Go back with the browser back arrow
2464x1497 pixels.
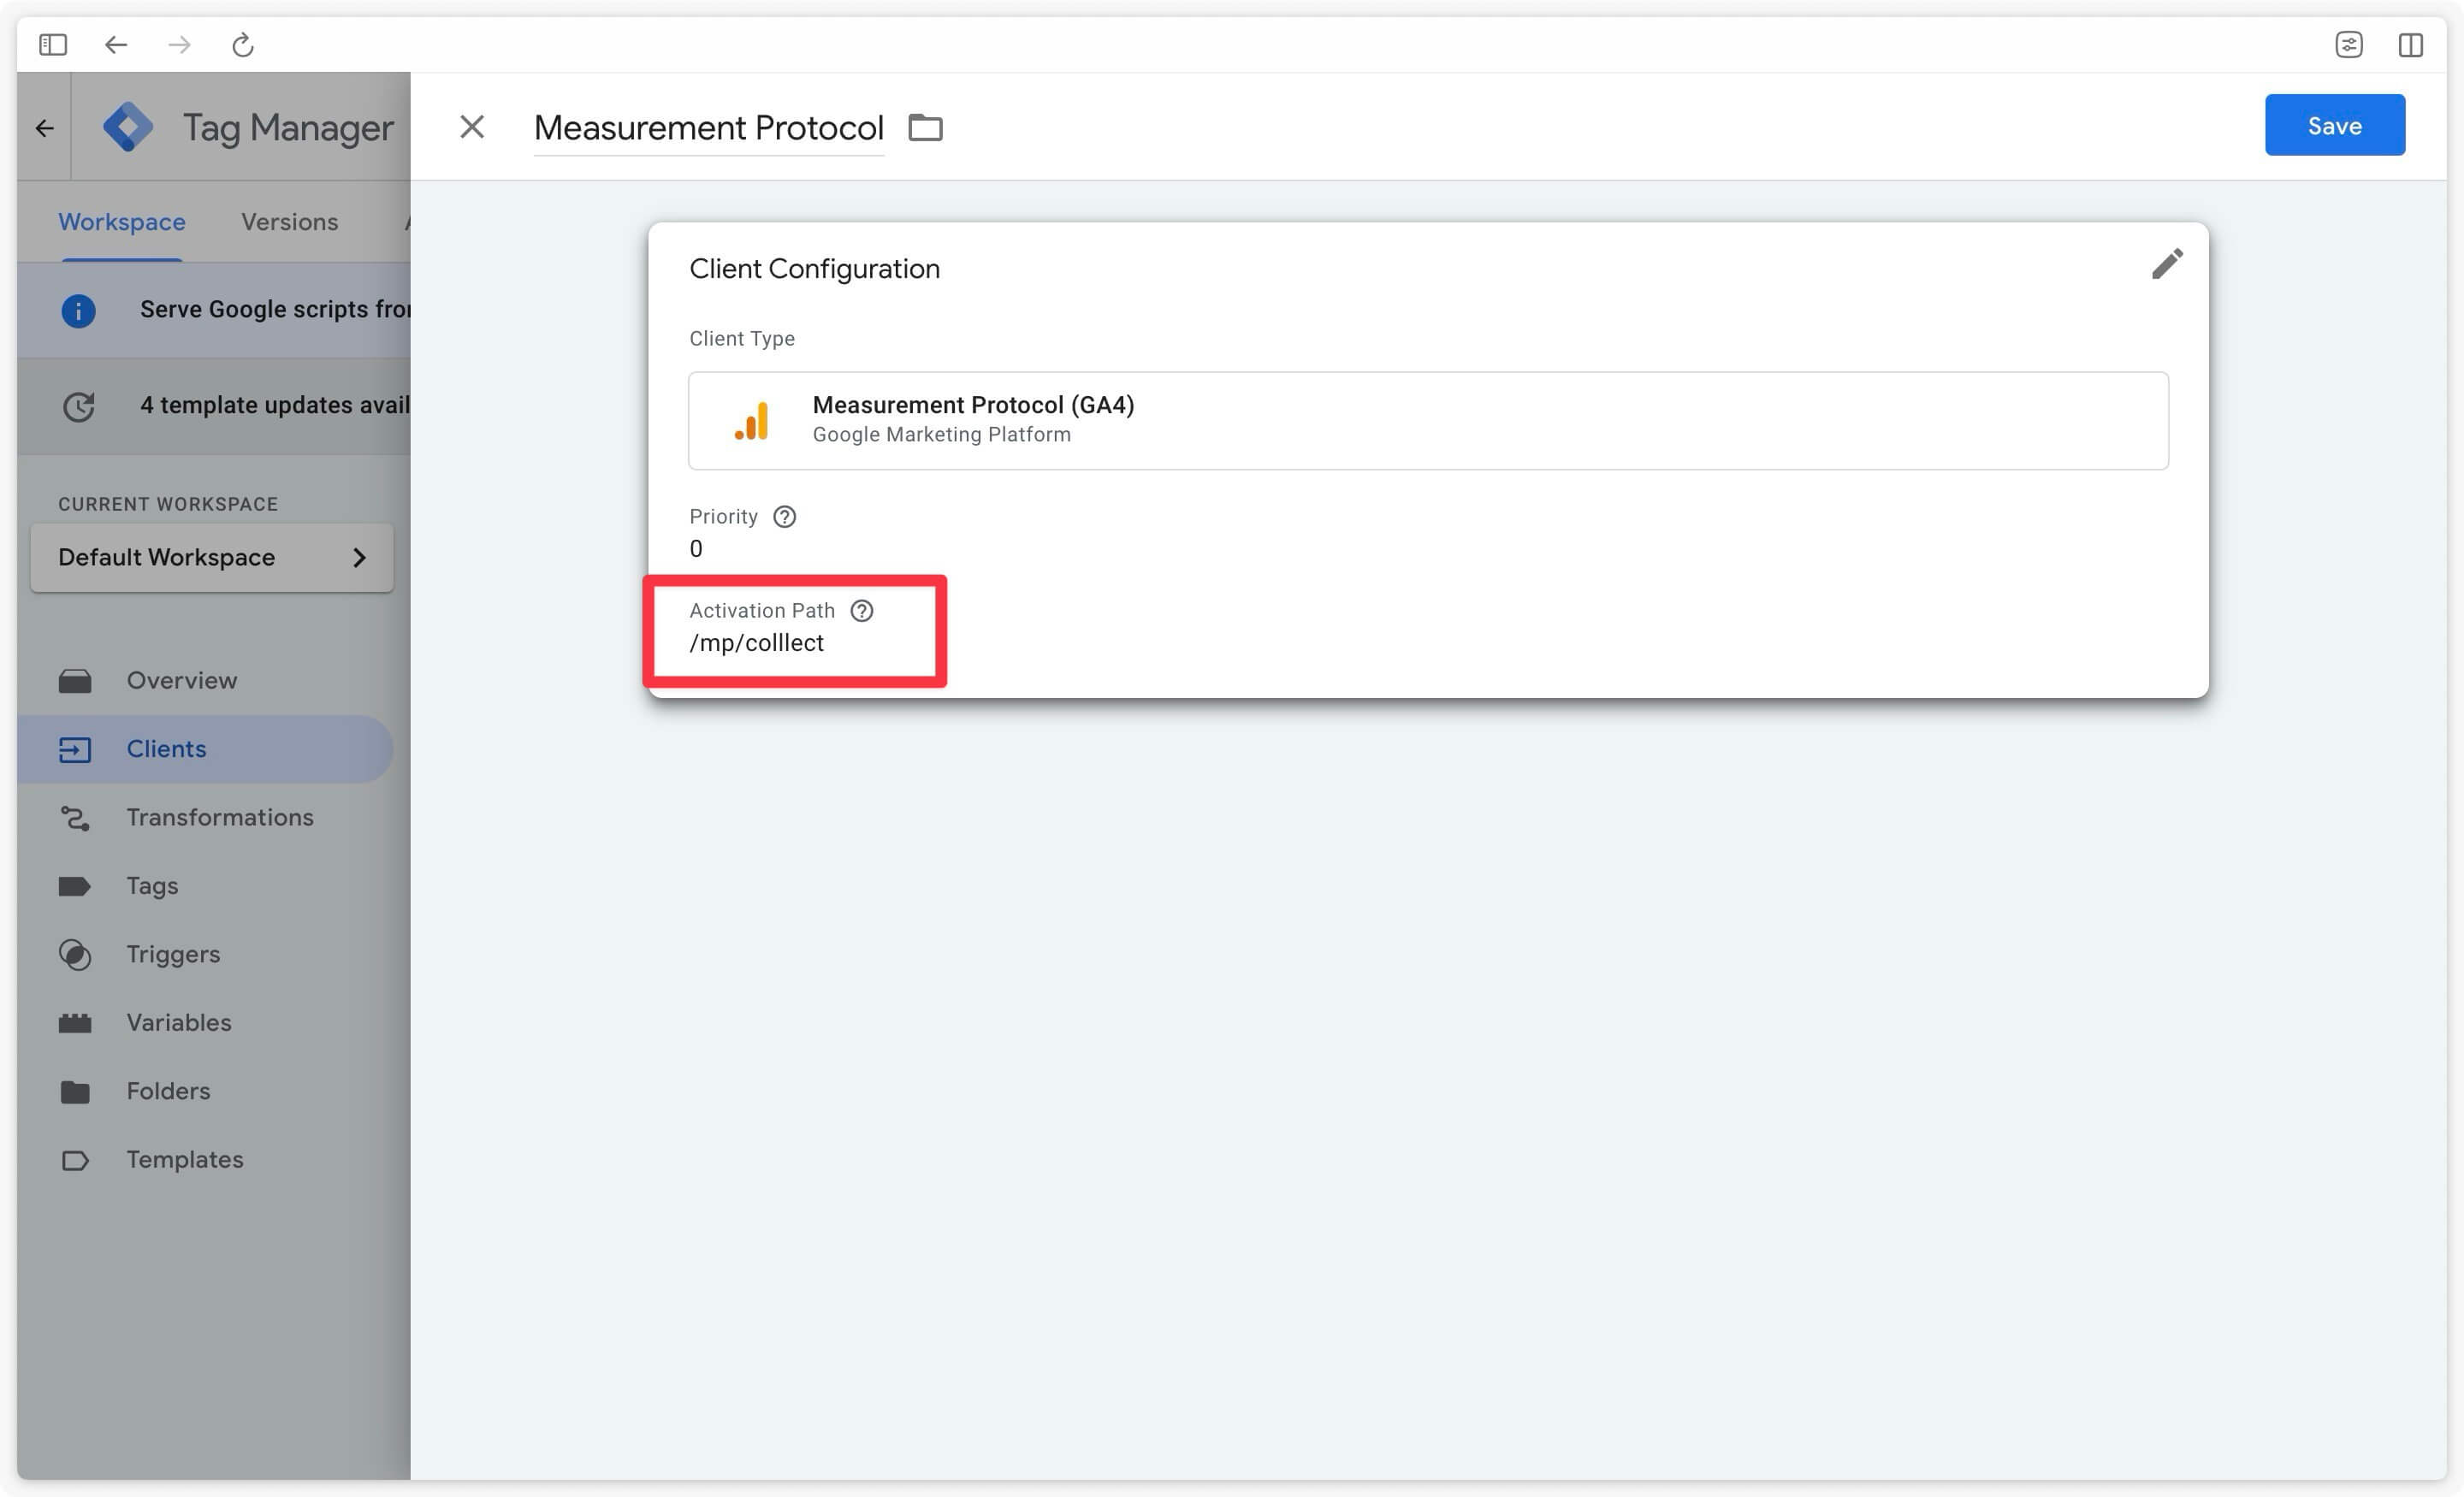pyautogui.click(x=116, y=44)
